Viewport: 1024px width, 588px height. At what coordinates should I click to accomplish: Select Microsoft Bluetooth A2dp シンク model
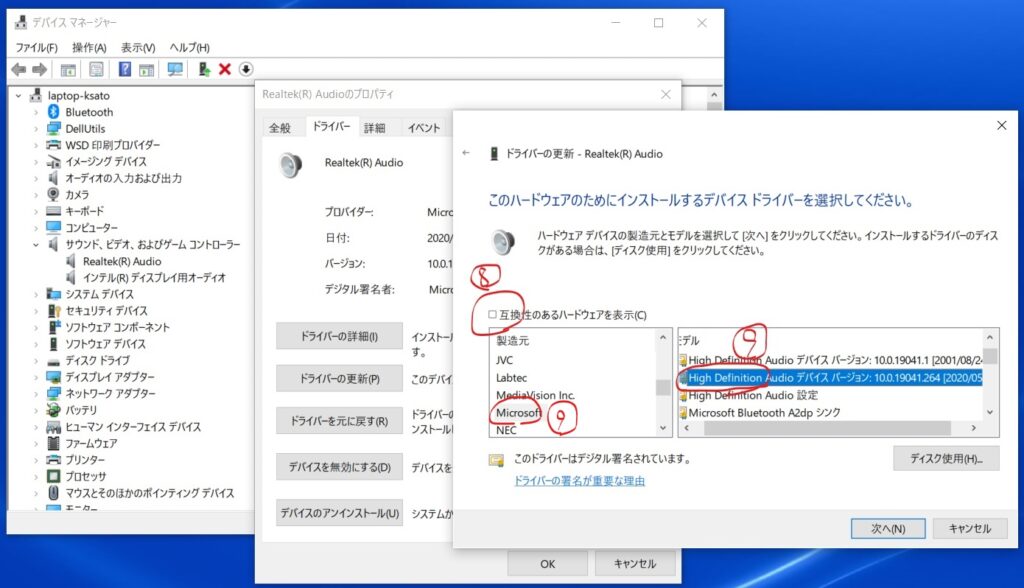click(x=763, y=413)
